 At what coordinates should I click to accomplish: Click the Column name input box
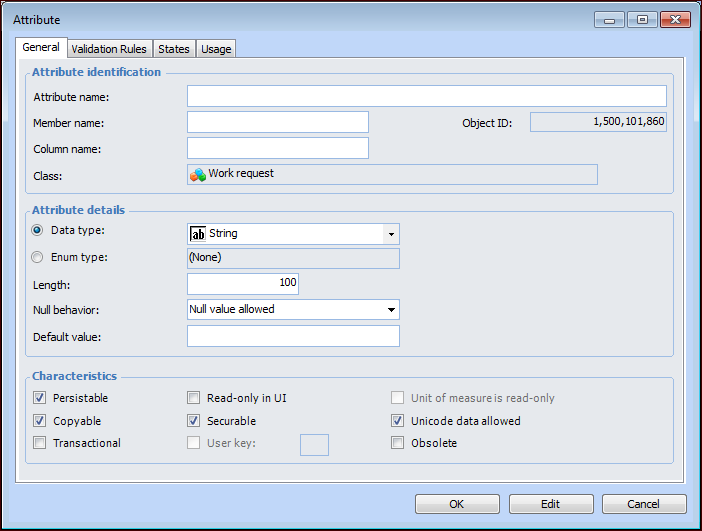coord(278,148)
